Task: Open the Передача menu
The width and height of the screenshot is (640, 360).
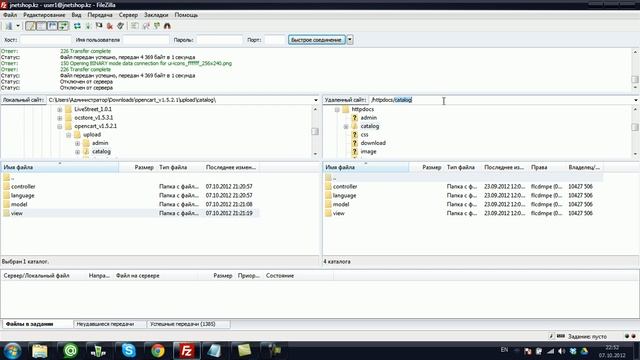Action: [x=100, y=15]
